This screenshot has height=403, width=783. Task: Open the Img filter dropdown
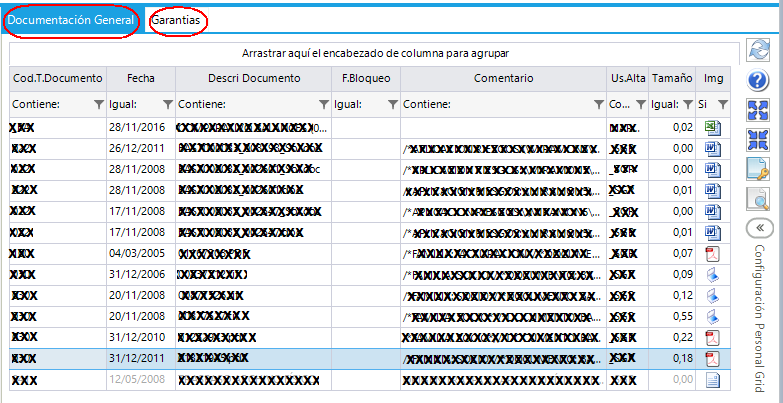tap(722, 104)
